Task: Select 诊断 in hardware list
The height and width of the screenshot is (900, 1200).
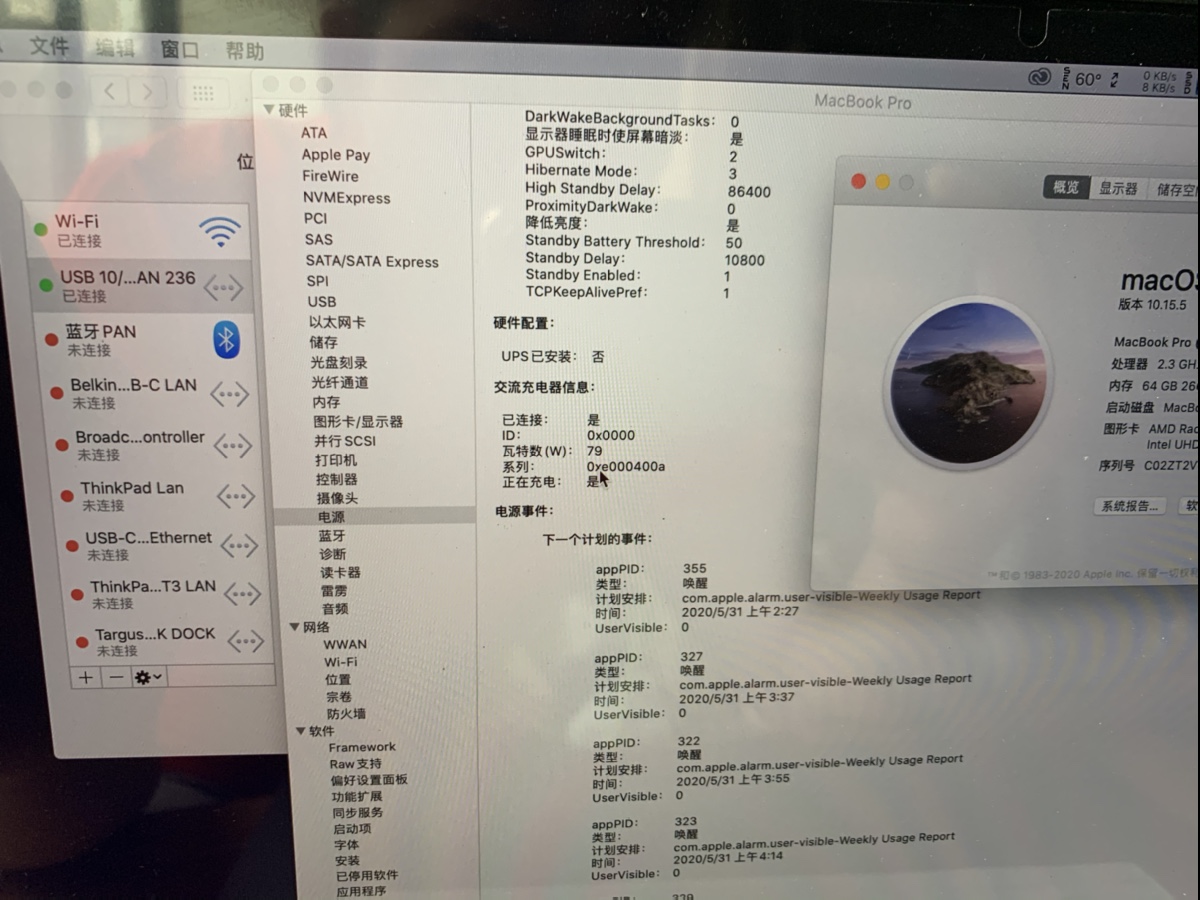Action: pyautogui.click(x=333, y=553)
